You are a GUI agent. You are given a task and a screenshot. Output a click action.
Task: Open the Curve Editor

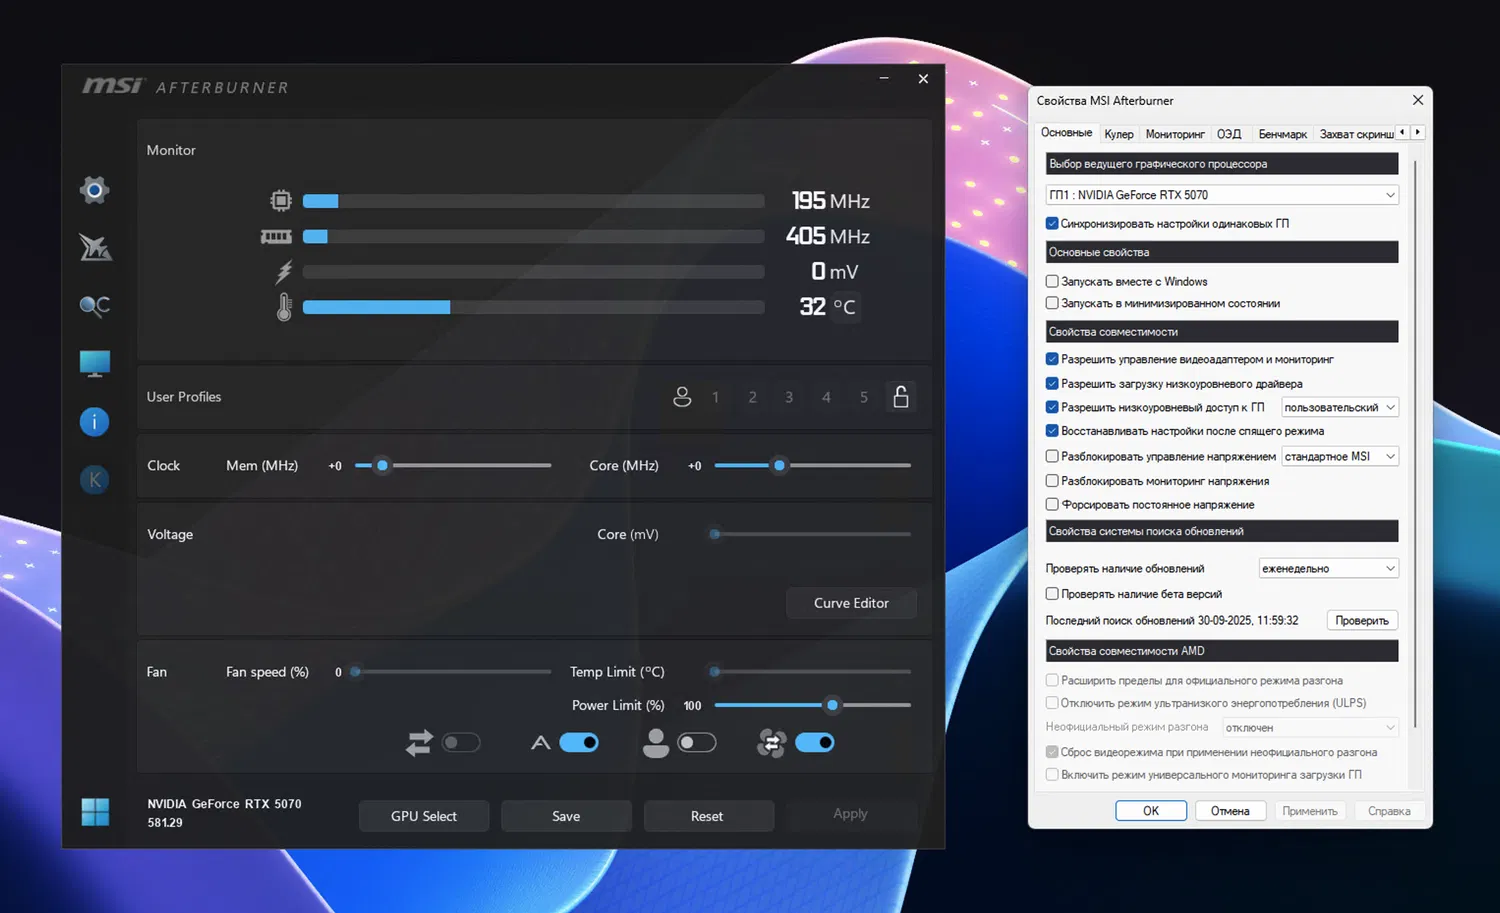pos(851,603)
